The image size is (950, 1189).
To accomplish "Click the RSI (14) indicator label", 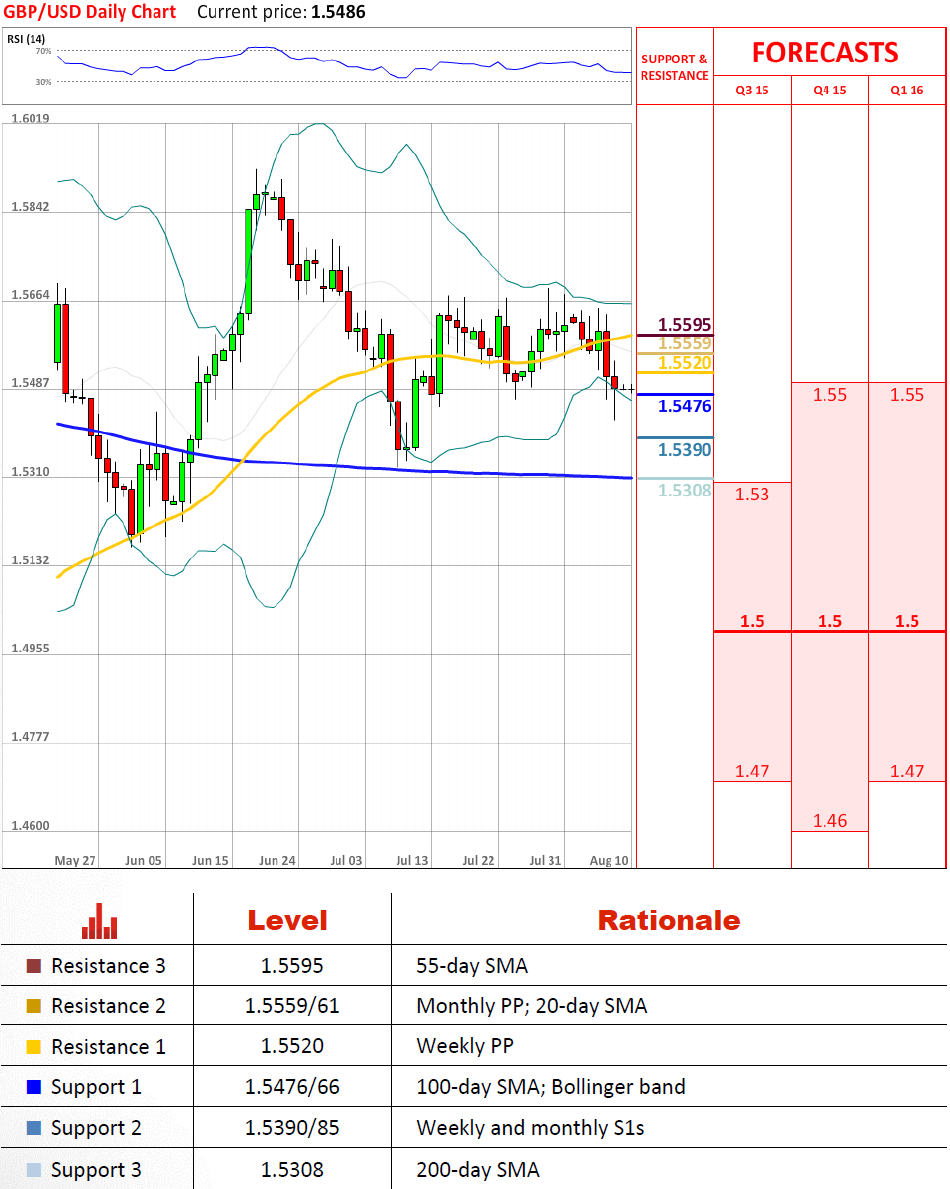I will [x=26, y=39].
